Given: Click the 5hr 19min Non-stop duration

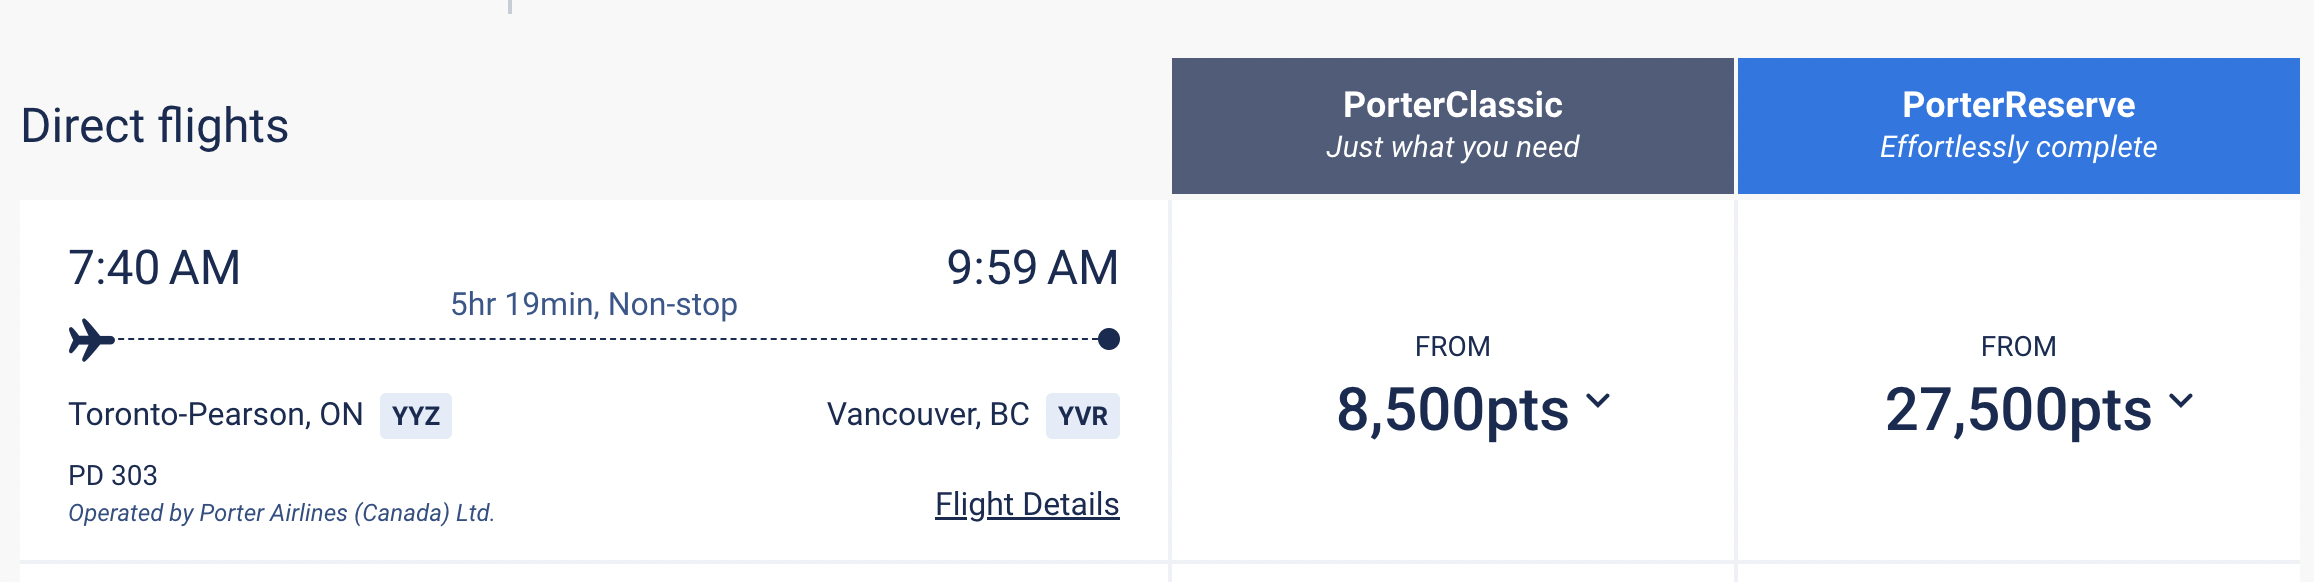Looking at the screenshot, I should tap(594, 304).
